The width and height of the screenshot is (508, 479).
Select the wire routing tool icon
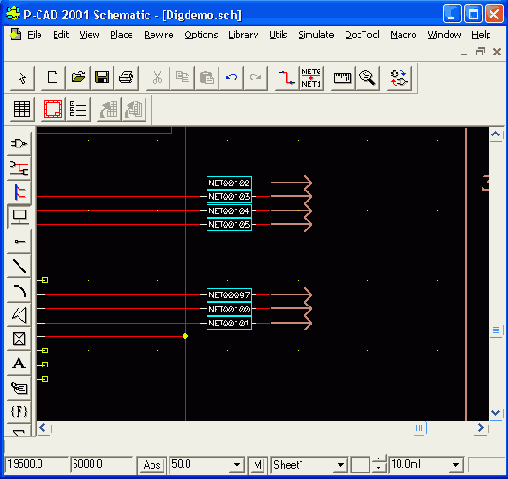click(x=287, y=78)
